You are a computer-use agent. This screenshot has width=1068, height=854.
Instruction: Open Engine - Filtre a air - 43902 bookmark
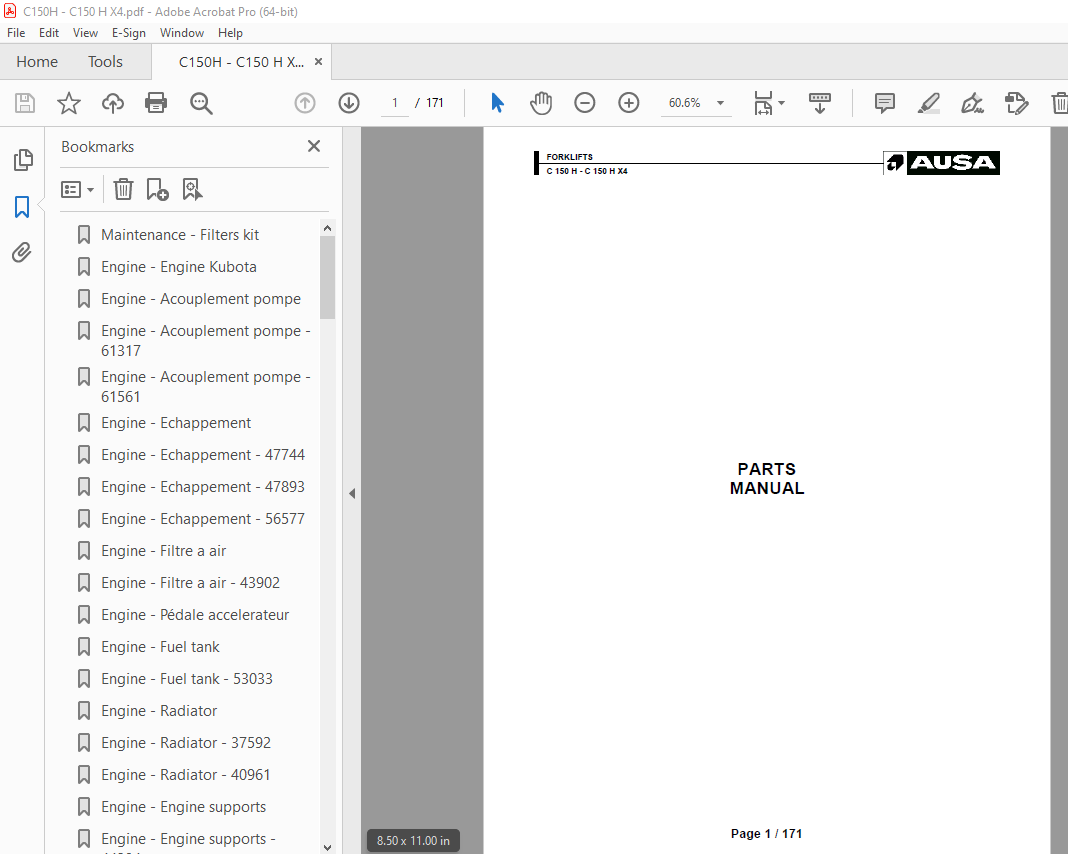190,583
